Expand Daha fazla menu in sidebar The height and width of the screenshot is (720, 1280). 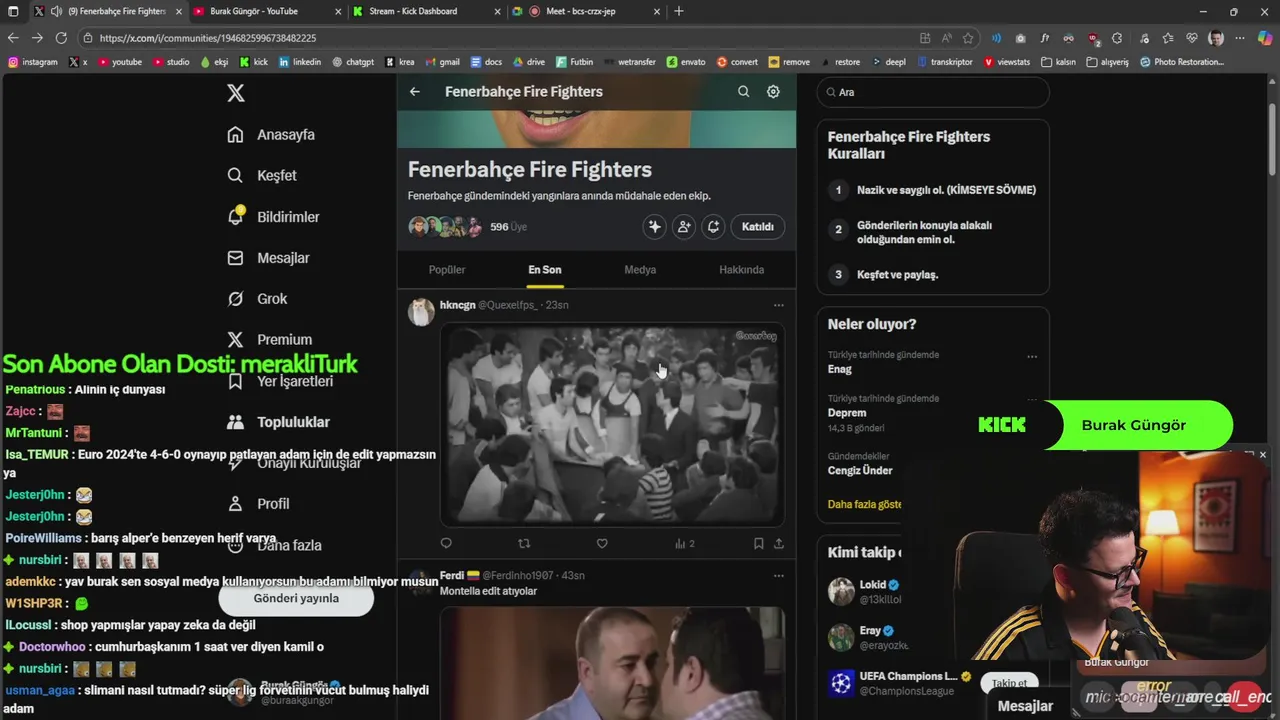(274, 545)
